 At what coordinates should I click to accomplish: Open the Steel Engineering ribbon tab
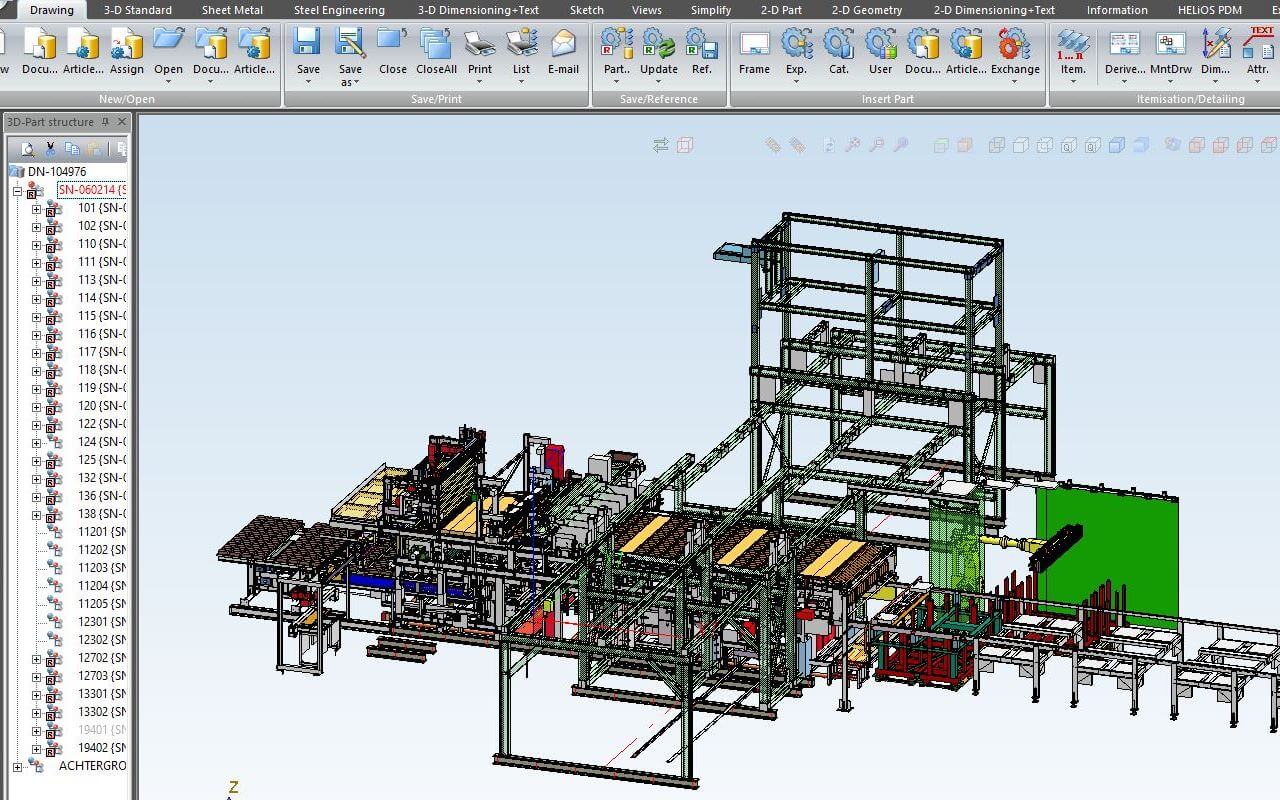(x=338, y=9)
